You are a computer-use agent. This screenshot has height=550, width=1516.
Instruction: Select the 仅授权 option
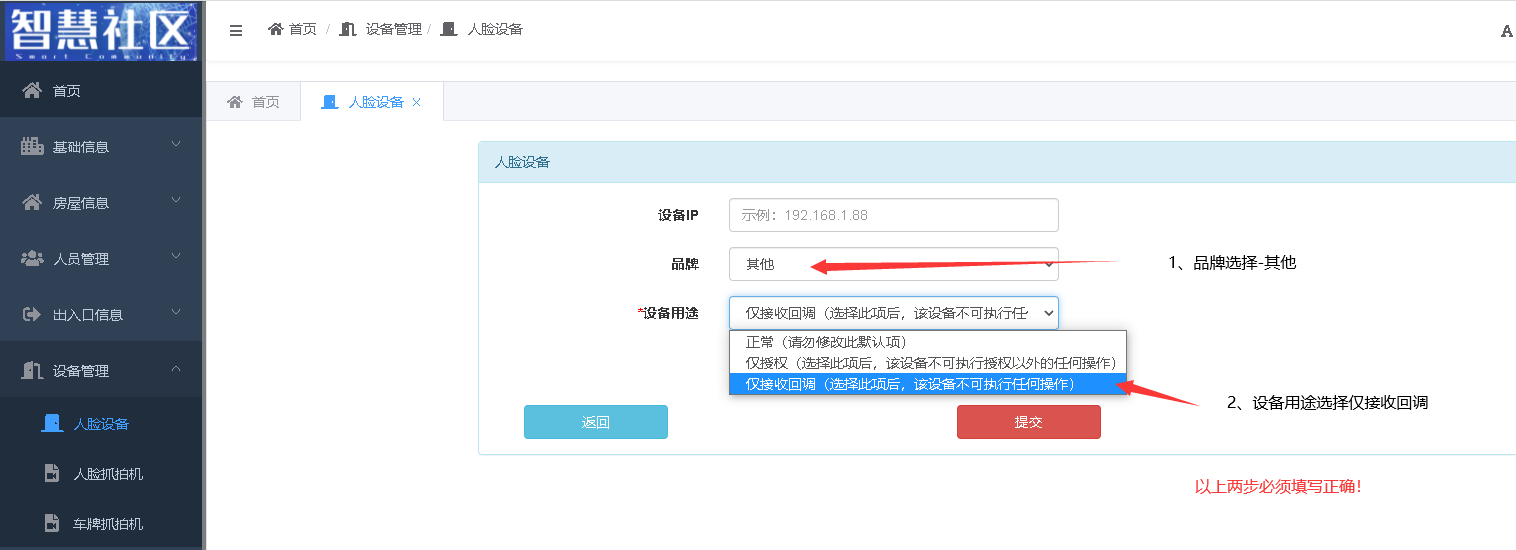[x=928, y=362]
